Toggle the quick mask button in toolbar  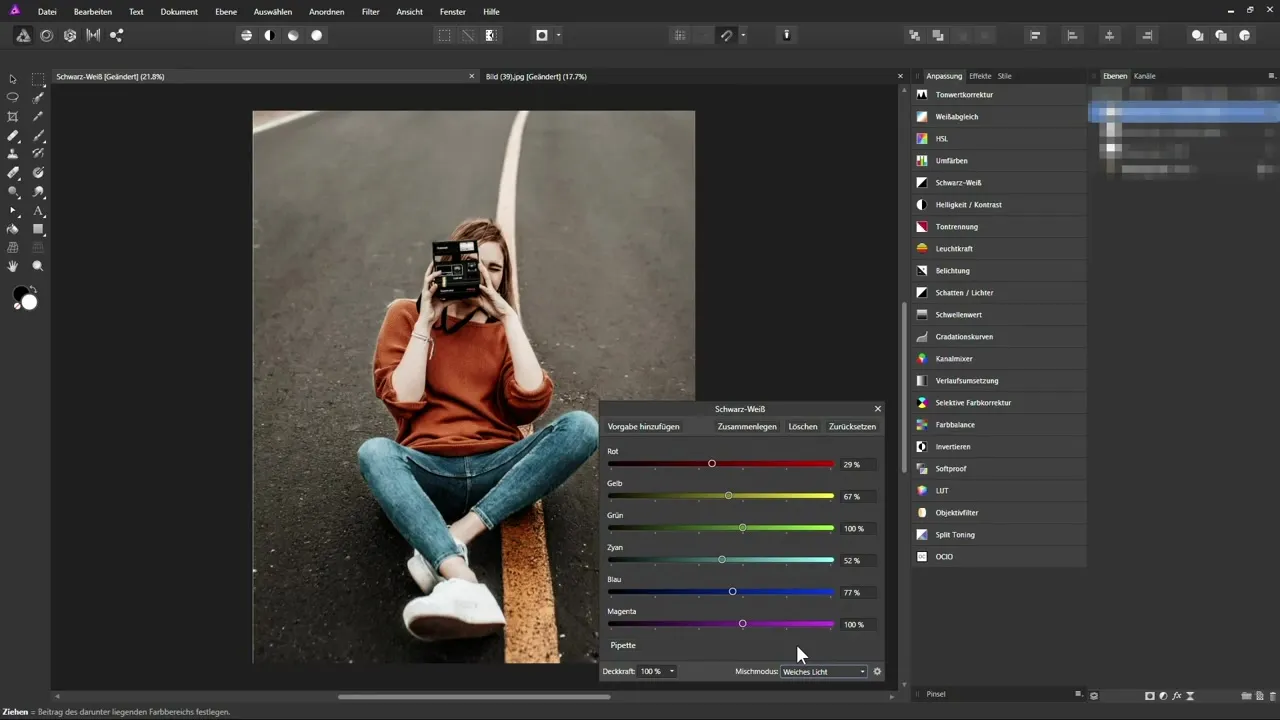542,35
